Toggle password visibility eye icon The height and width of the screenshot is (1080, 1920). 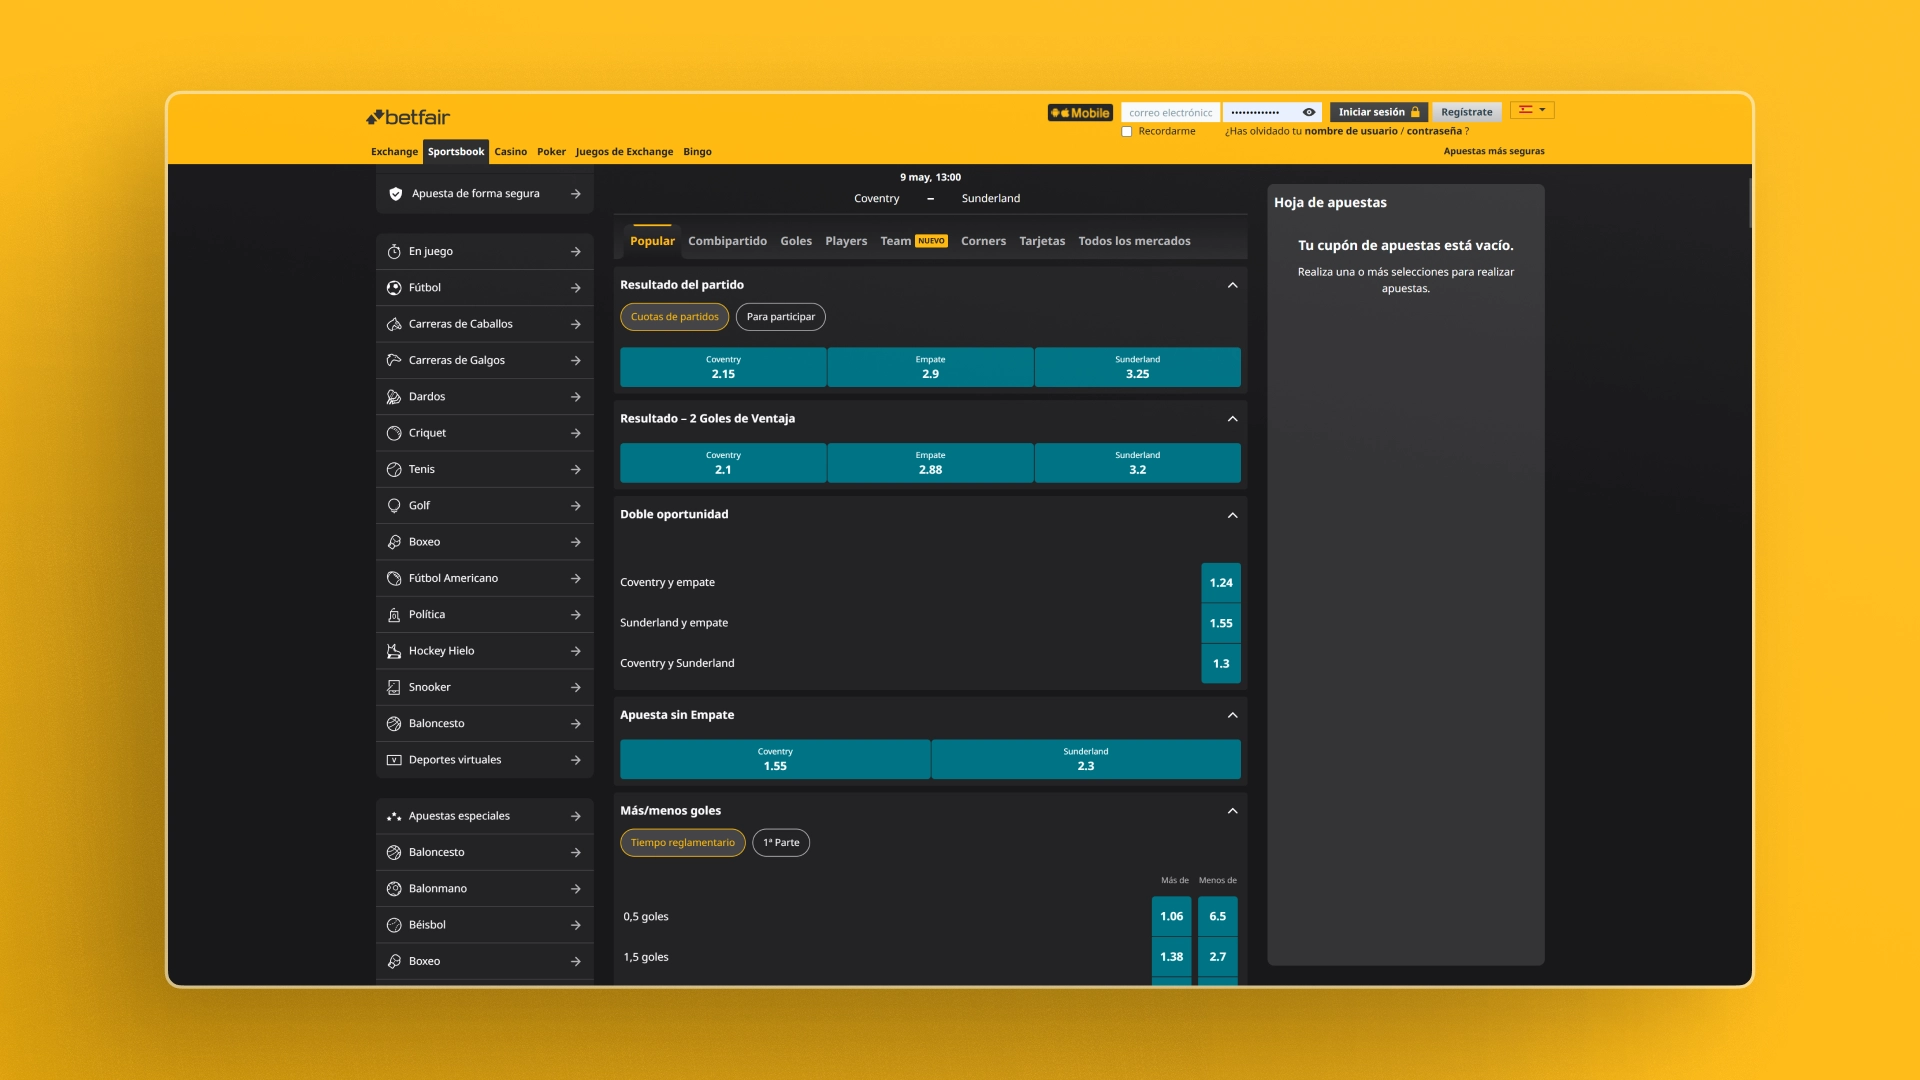(1309, 112)
